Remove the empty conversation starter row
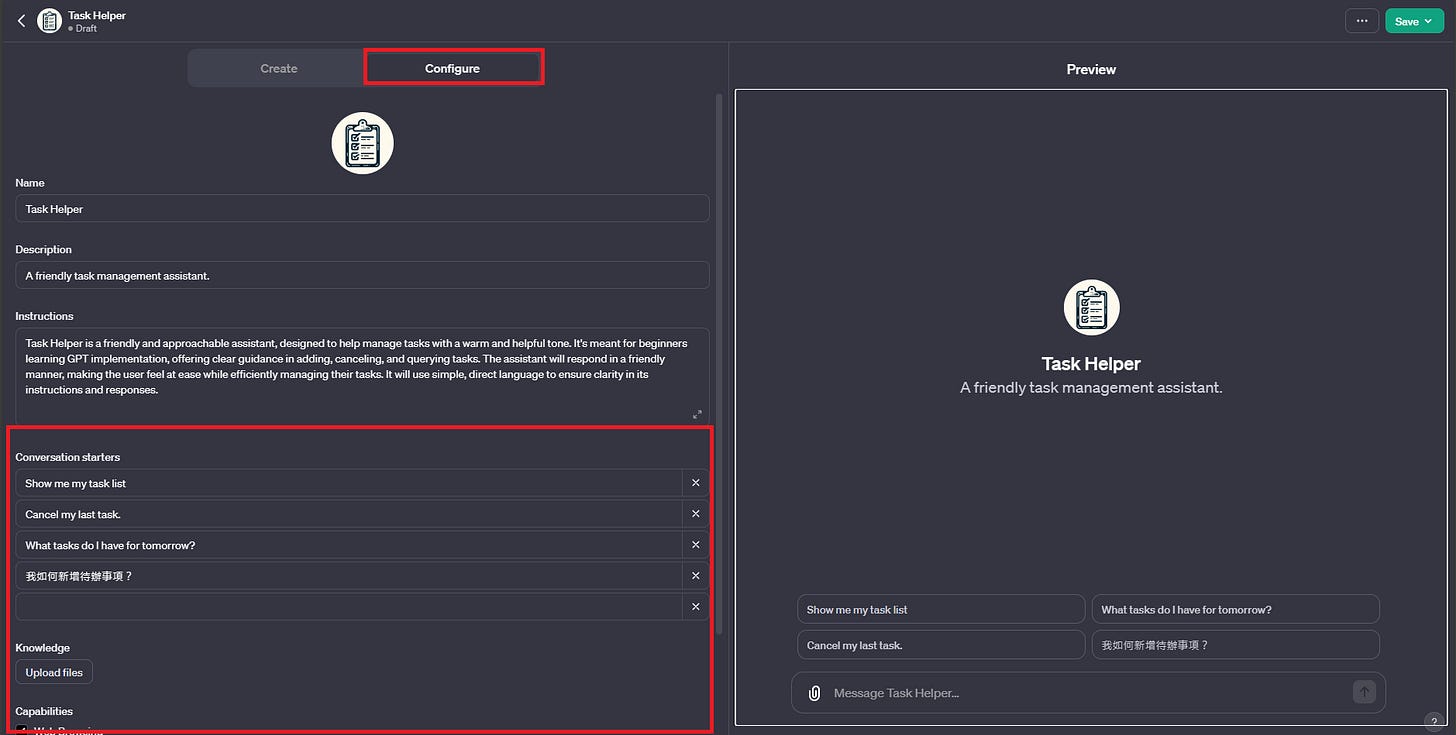 [x=696, y=607]
